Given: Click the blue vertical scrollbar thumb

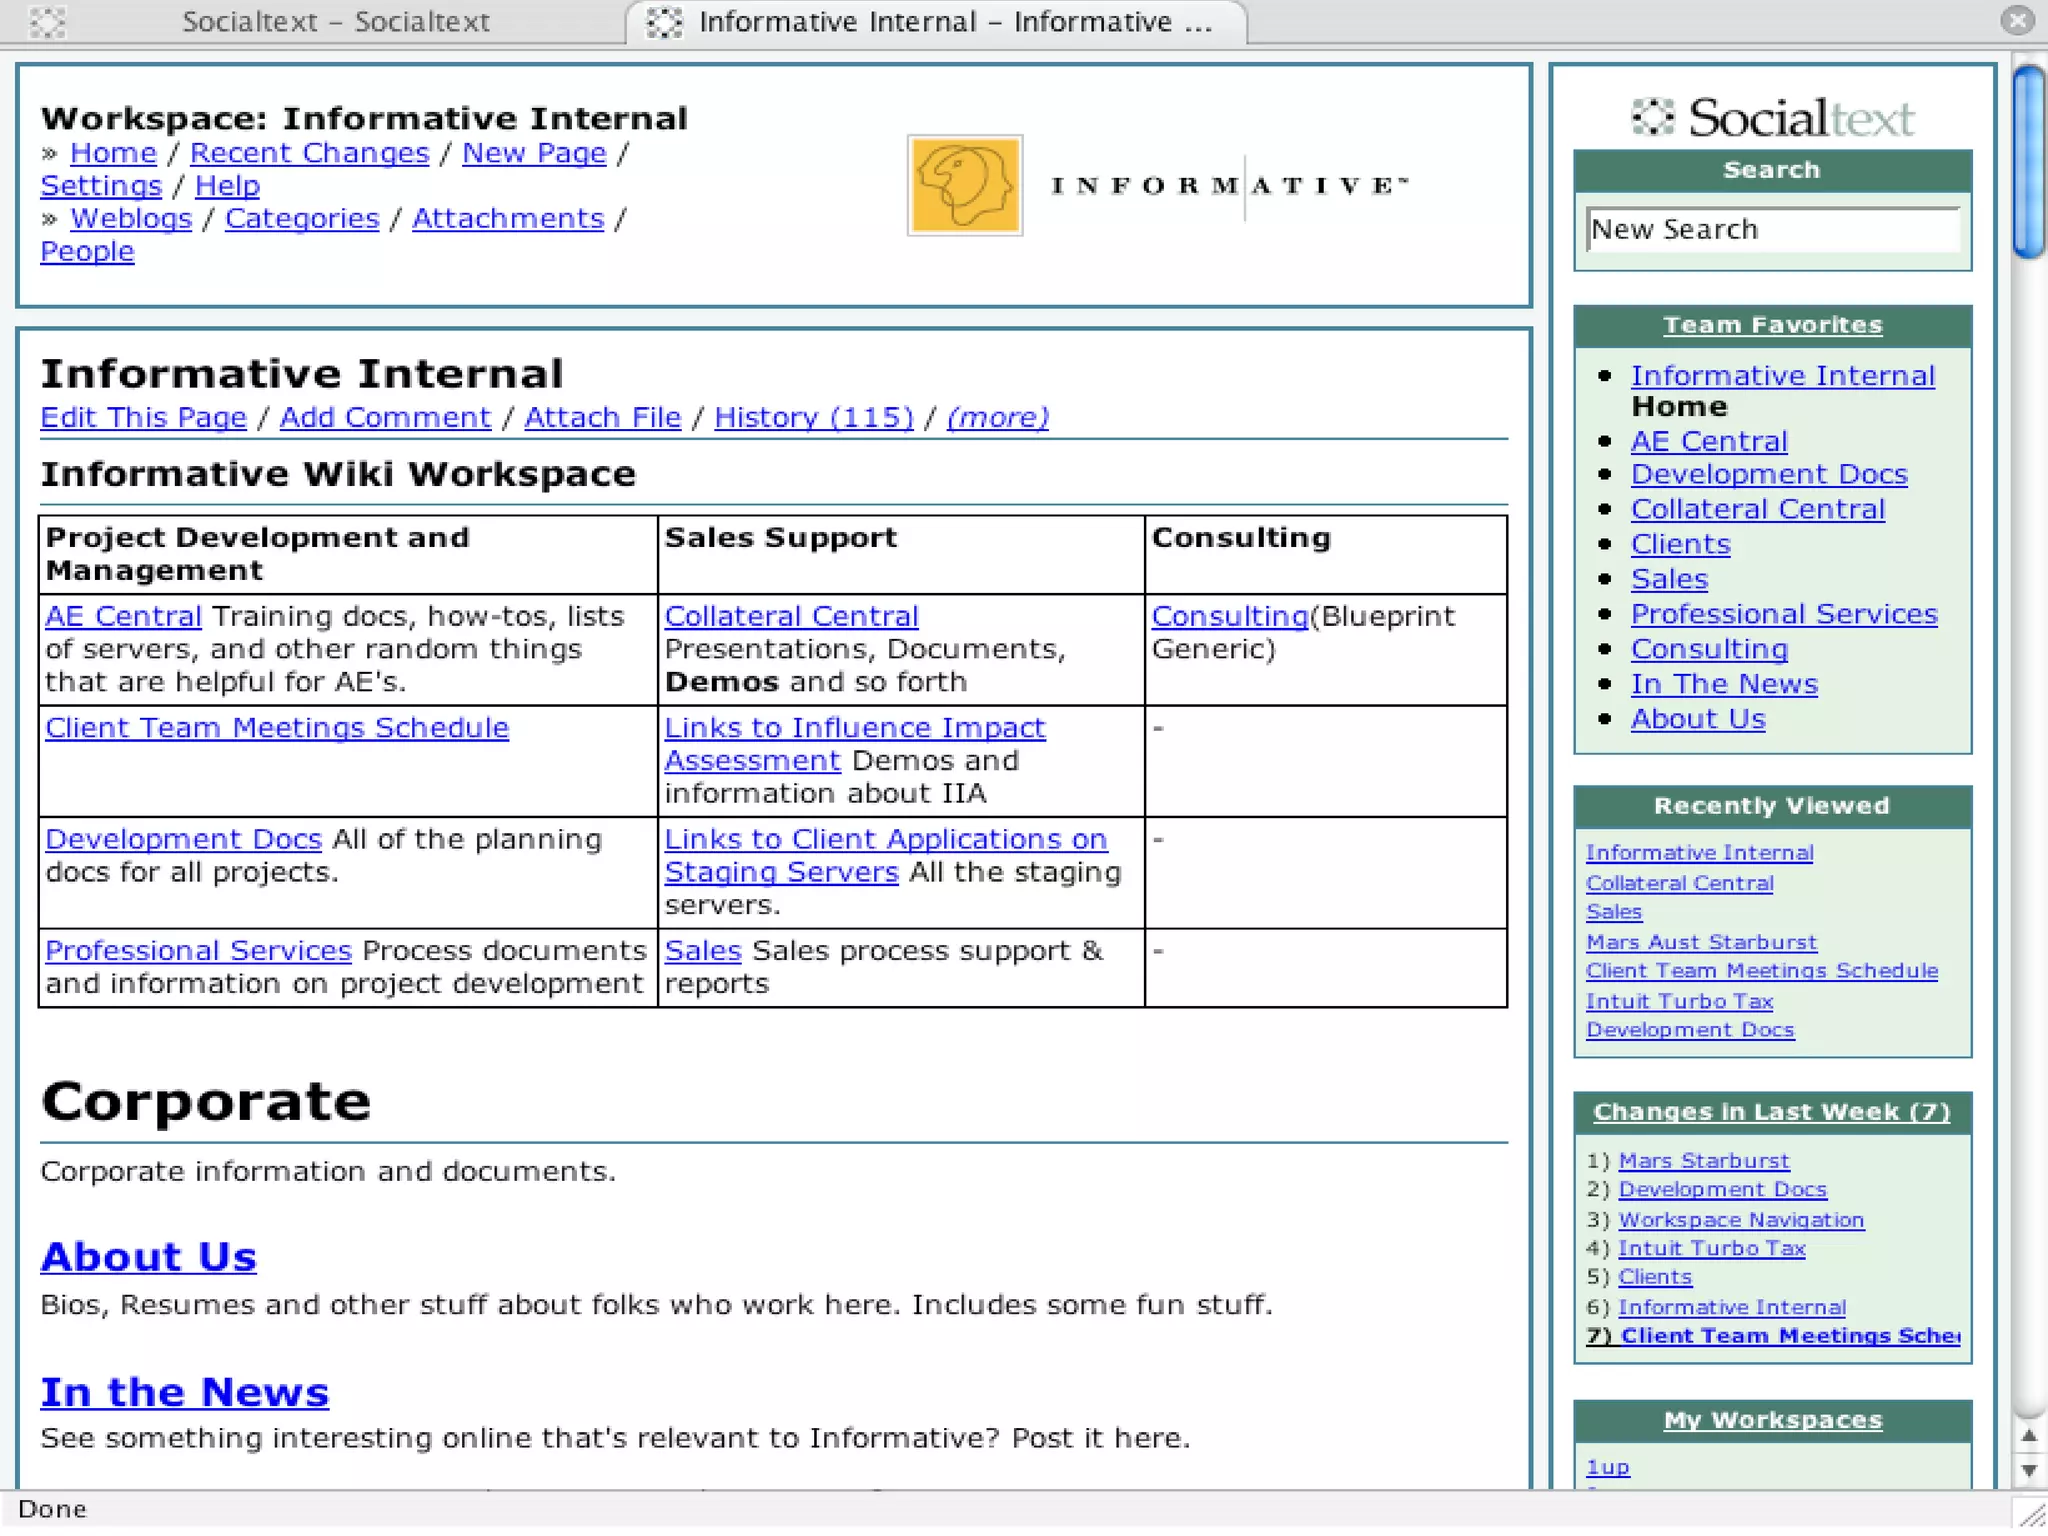Looking at the screenshot, I should [x=2029, y=160].
